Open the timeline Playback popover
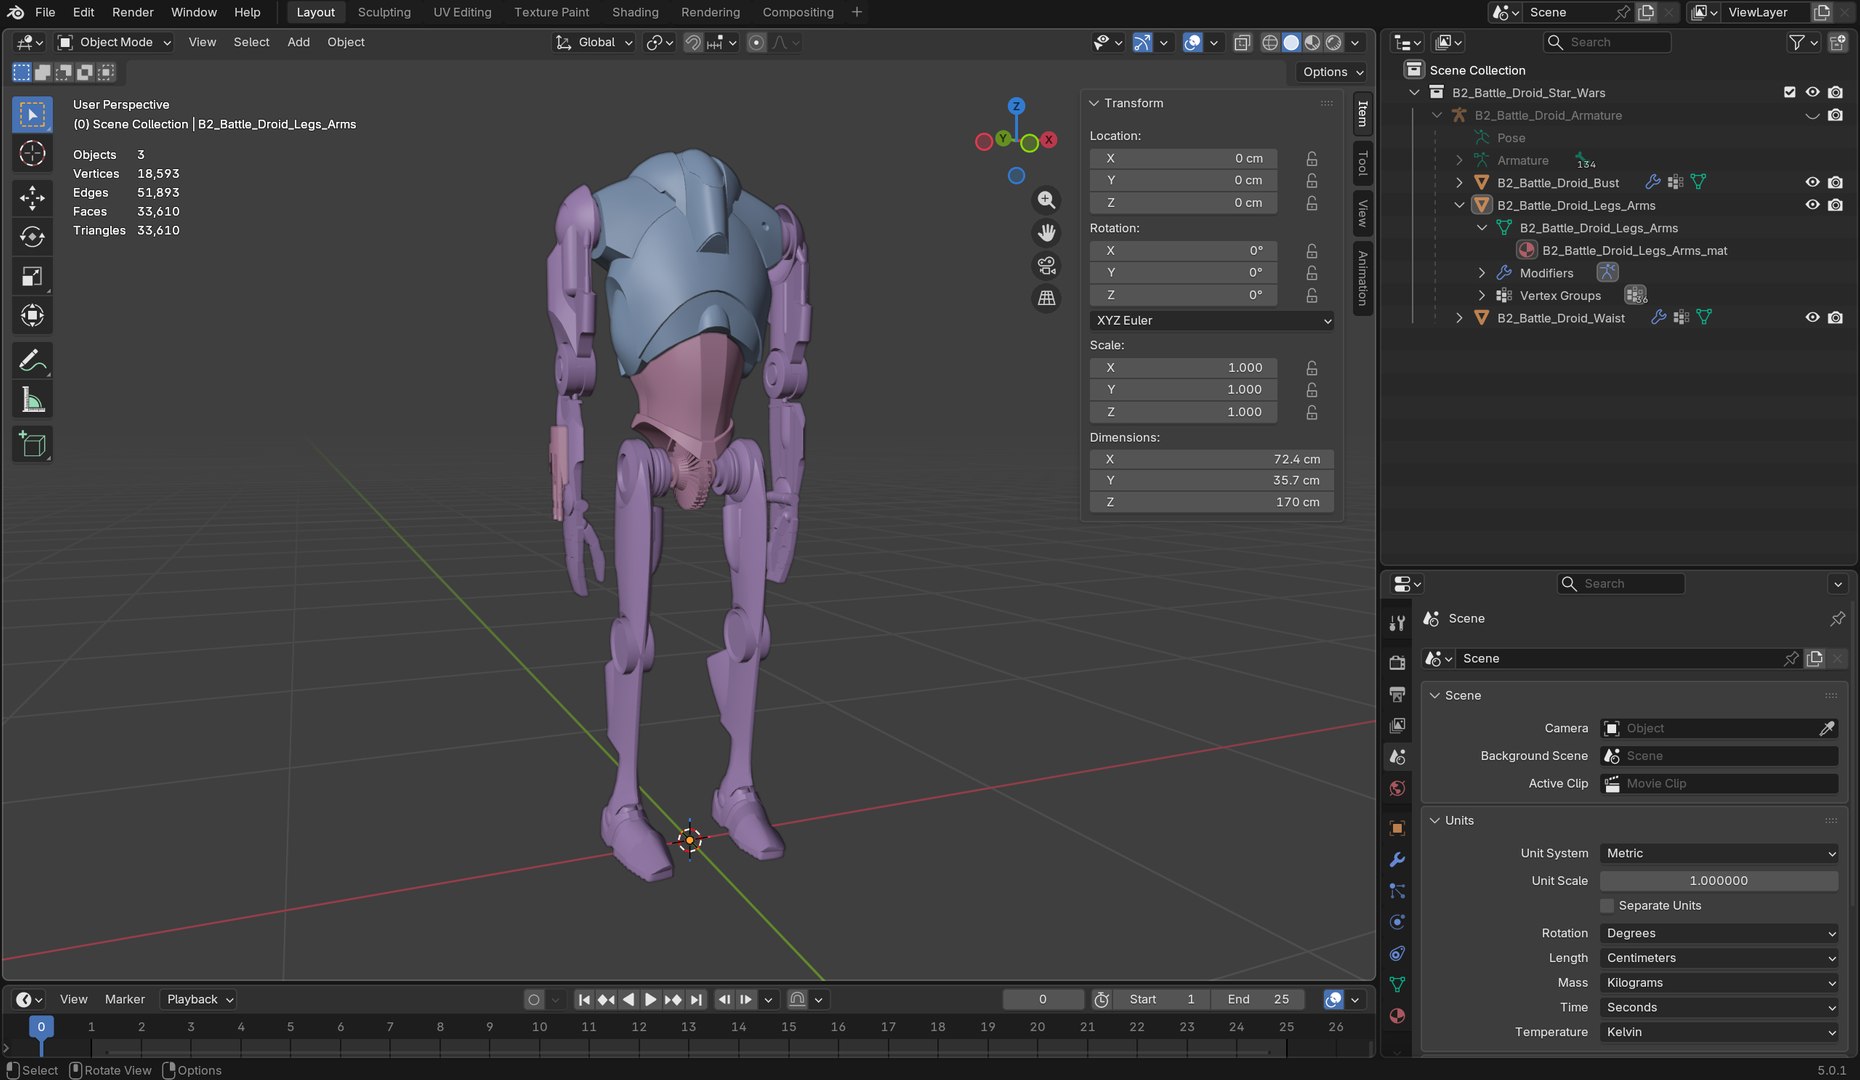1860x1080 pixels. point(200,1000)
